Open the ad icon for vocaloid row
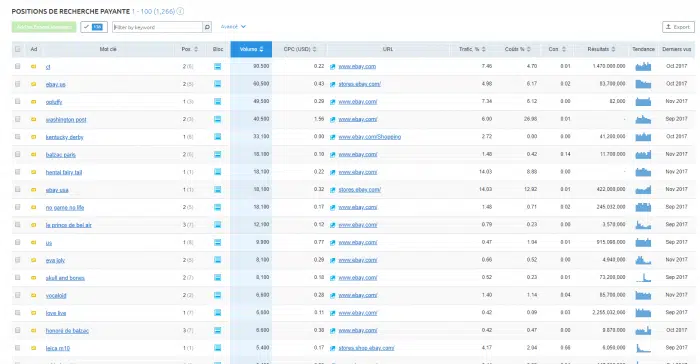Viewport: 700px width, 364px height. coord(33,295)
